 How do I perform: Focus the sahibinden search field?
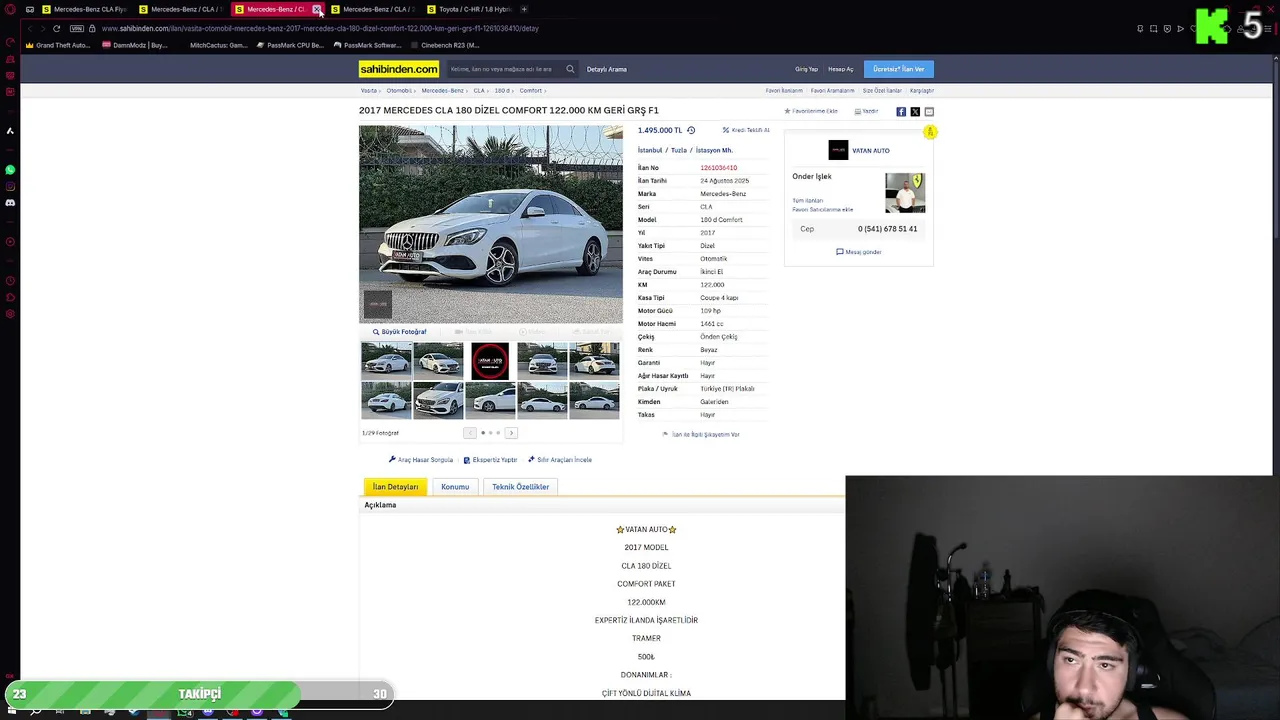click(504, 69)
